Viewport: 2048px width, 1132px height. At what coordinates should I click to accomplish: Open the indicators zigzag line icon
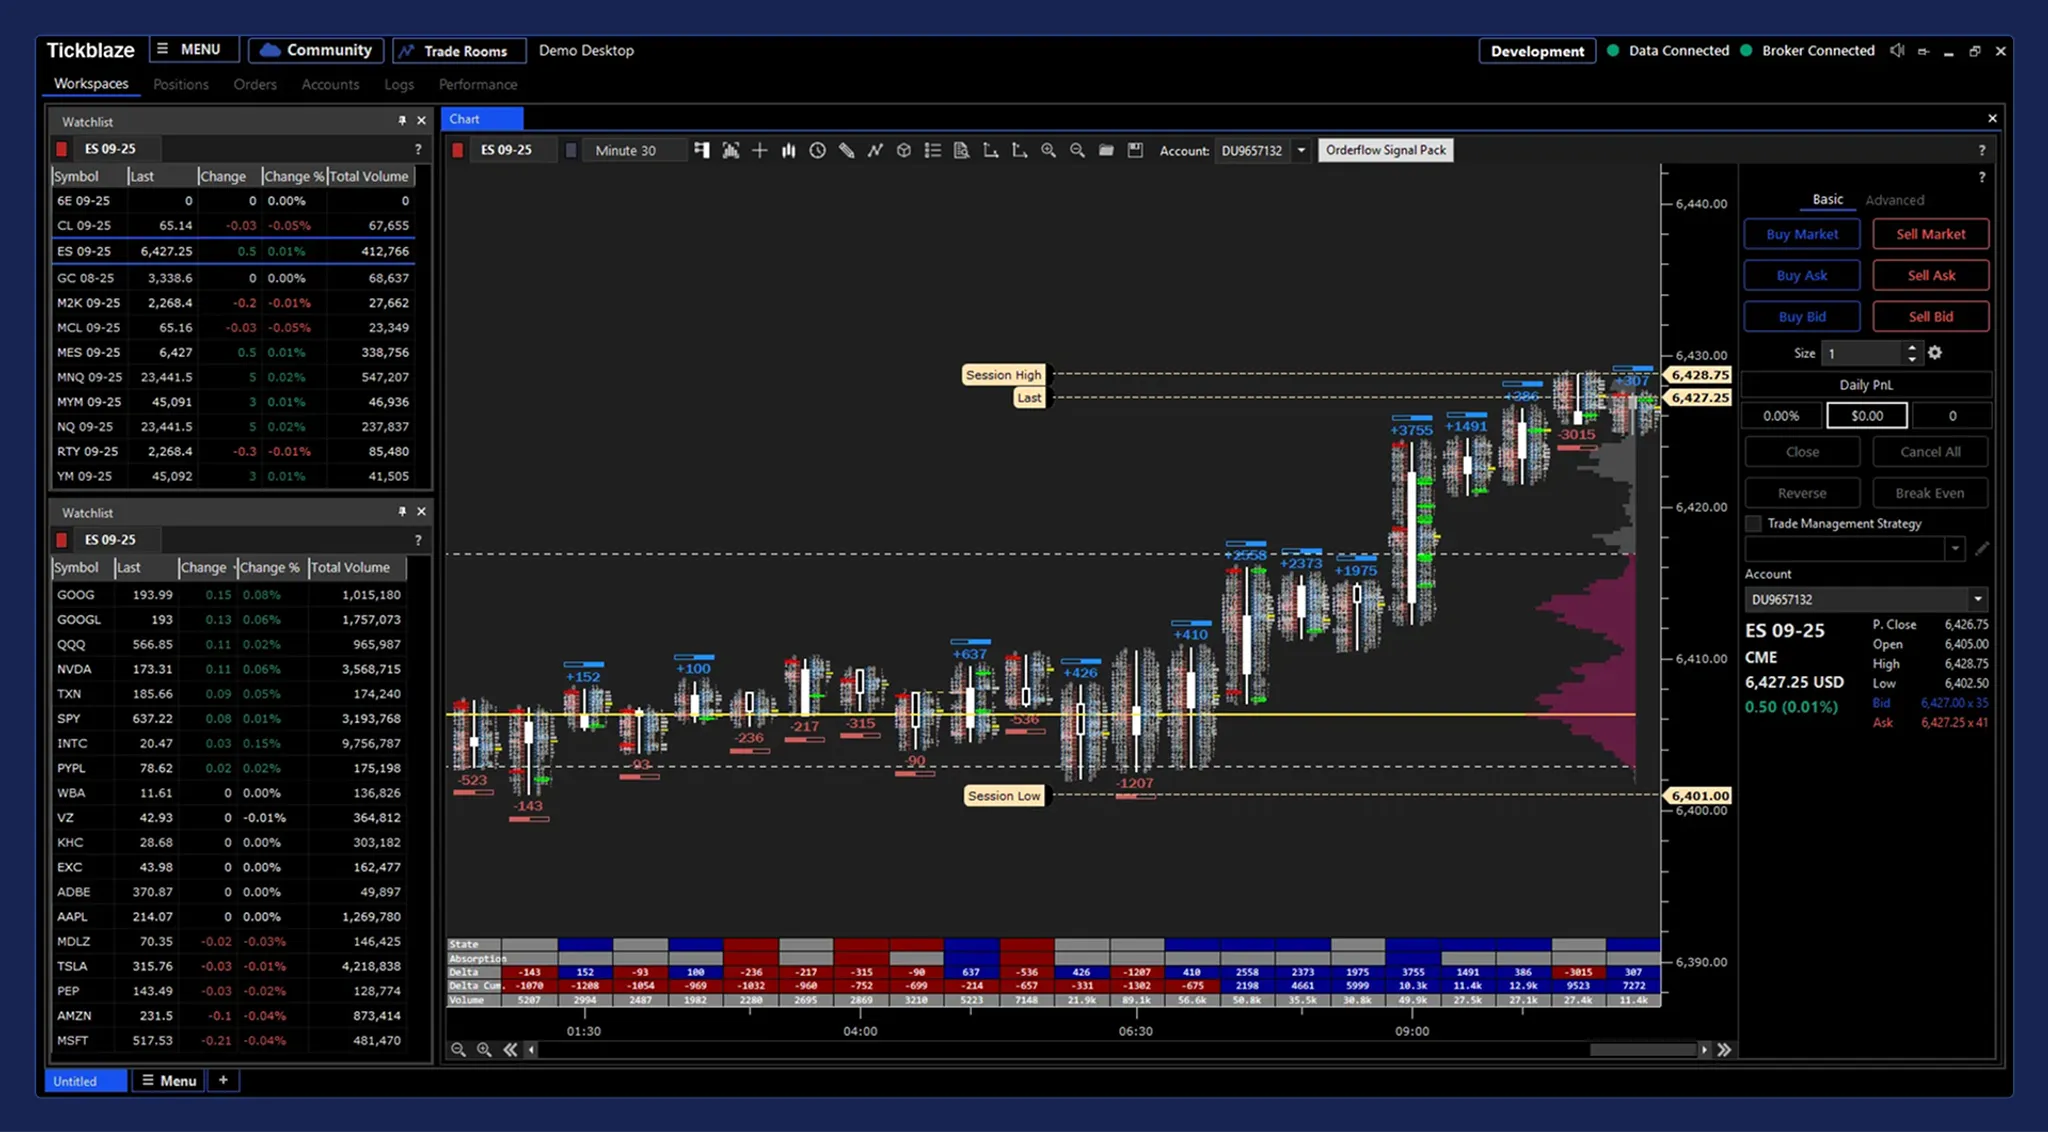click(876, 150)
